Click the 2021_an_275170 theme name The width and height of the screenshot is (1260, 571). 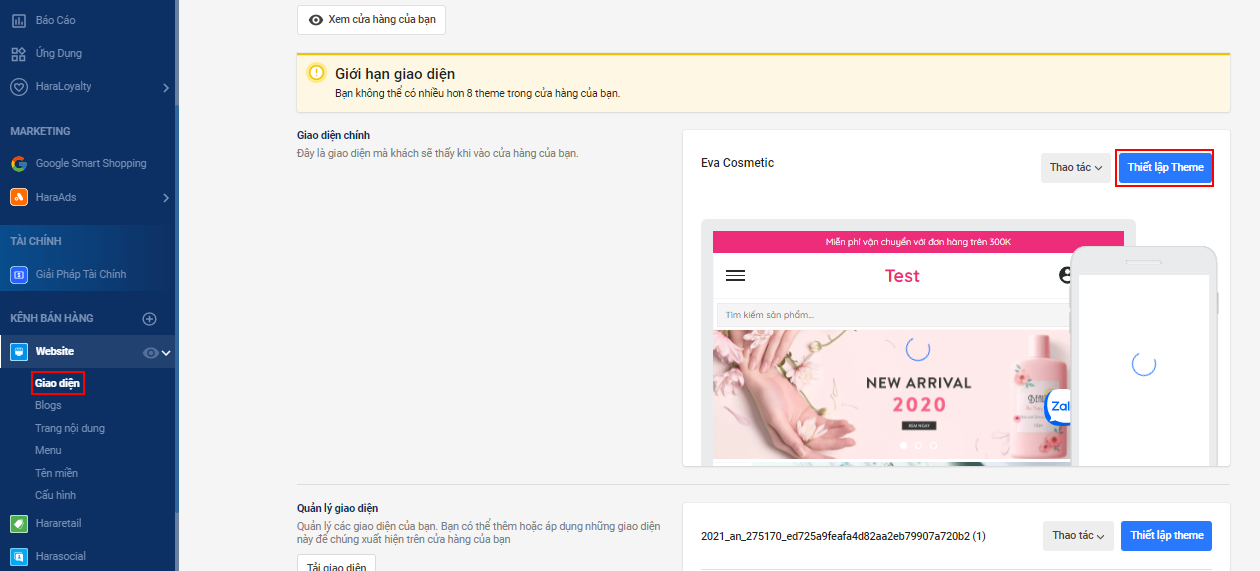coord(843,536)
